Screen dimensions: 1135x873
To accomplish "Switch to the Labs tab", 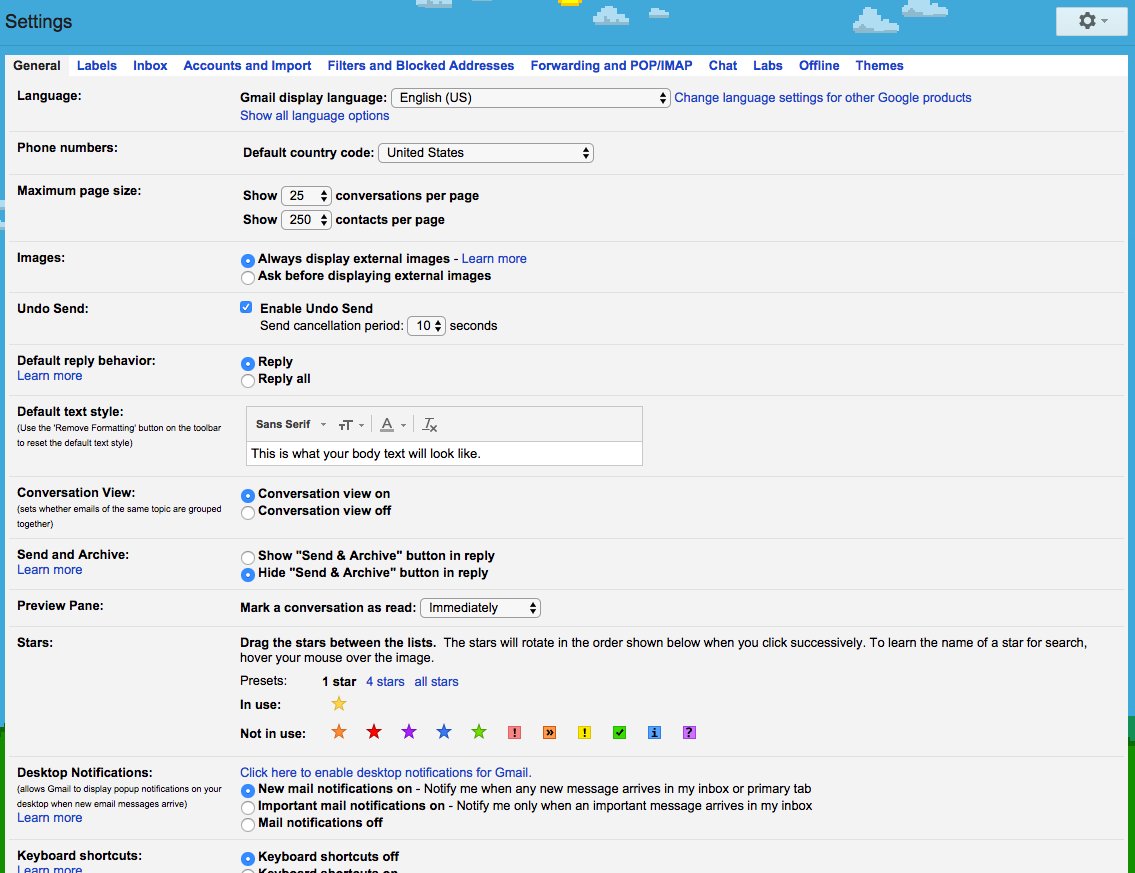I will (767, 65).
